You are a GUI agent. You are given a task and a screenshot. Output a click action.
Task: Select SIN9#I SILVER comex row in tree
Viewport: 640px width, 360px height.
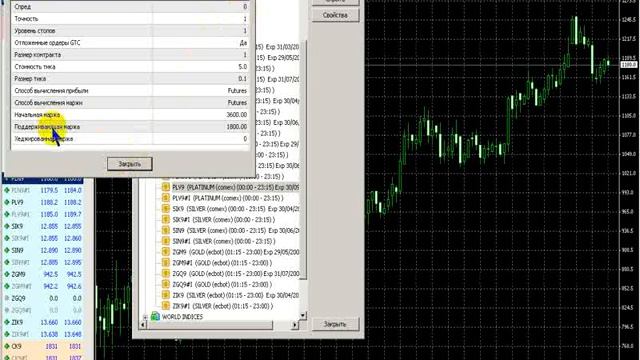[224, 241]
